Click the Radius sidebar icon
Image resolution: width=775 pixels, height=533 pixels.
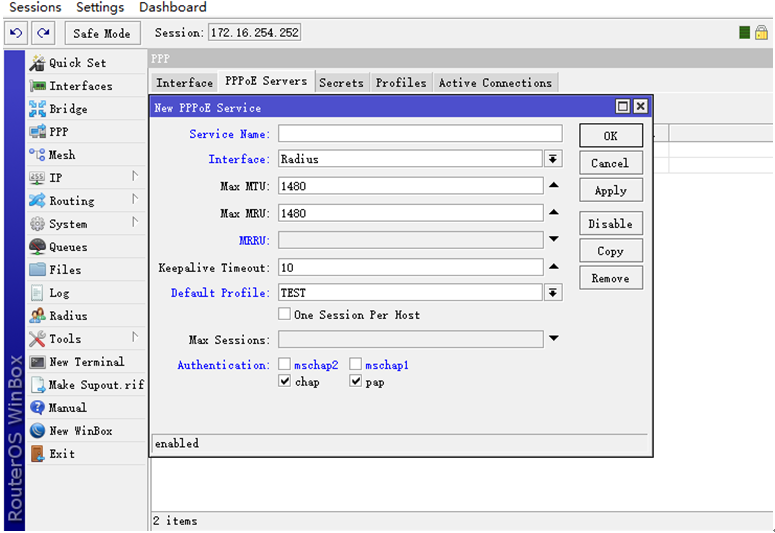pyautogui.click(x=37, y=316)
